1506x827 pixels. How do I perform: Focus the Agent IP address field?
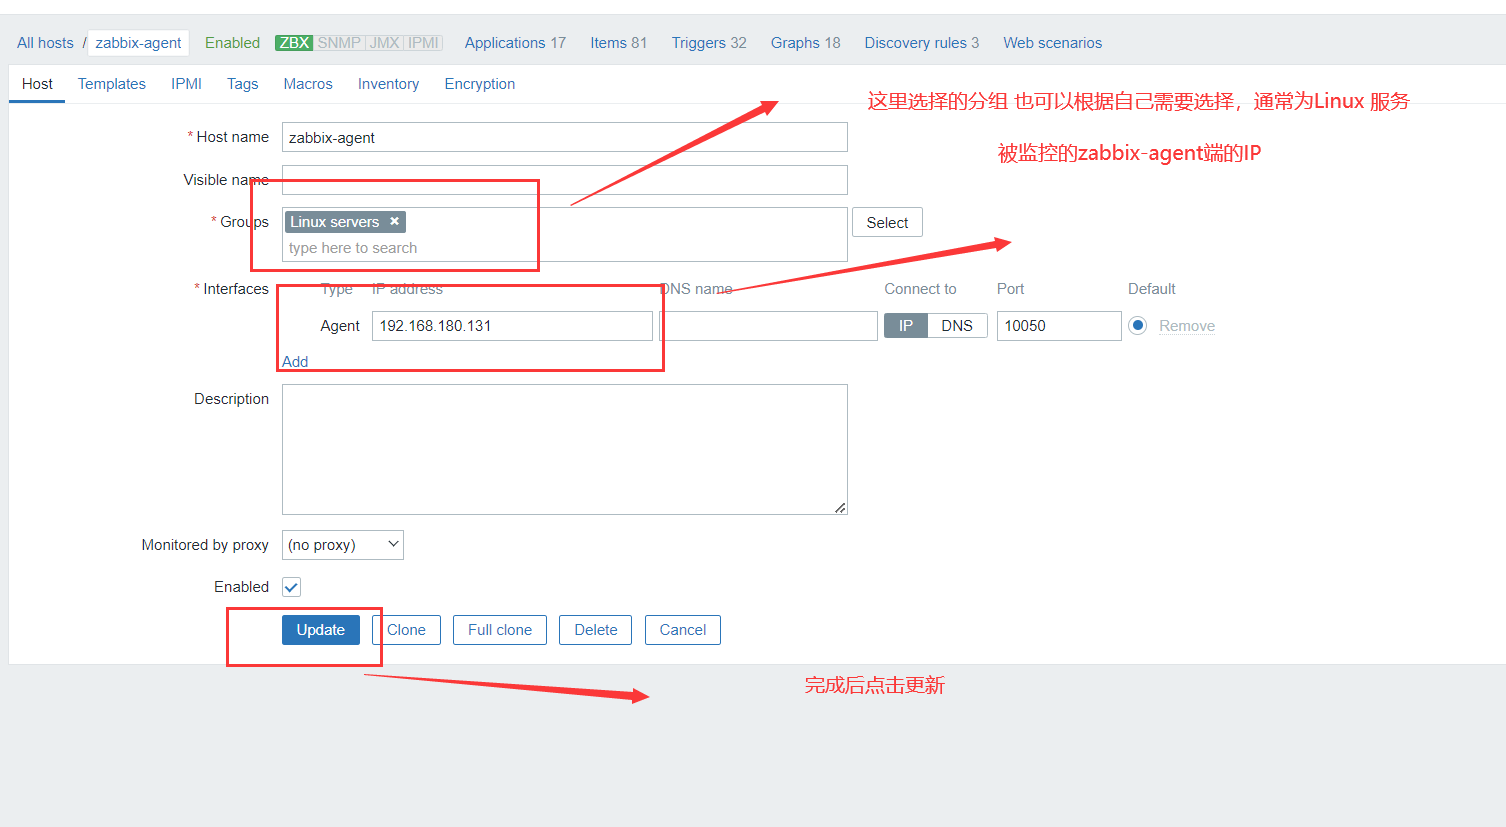pos(512,326)
